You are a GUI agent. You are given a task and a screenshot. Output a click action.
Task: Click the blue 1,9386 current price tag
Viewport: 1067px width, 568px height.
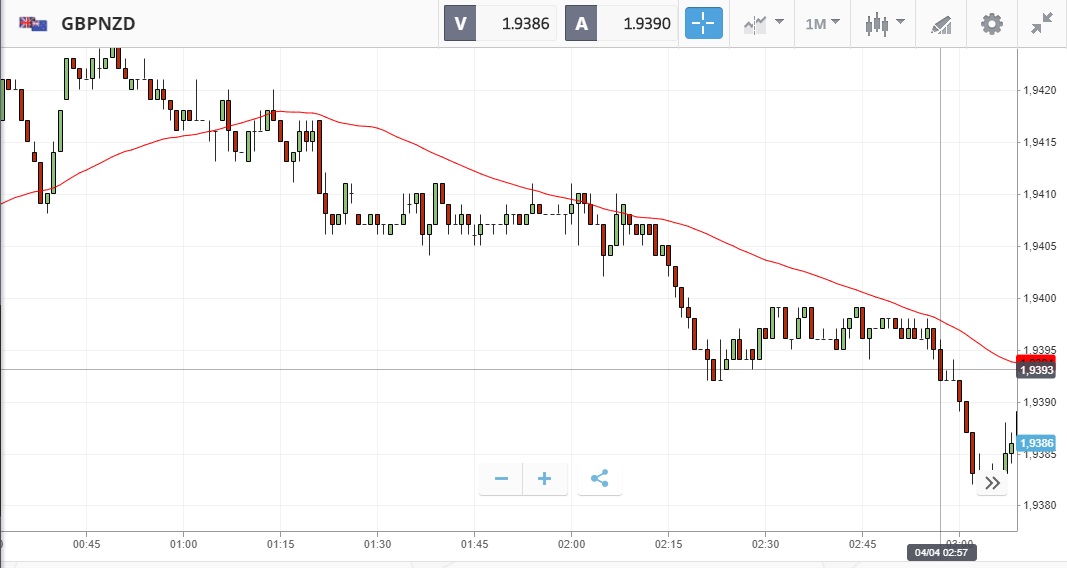click(x=1036, y=442)
